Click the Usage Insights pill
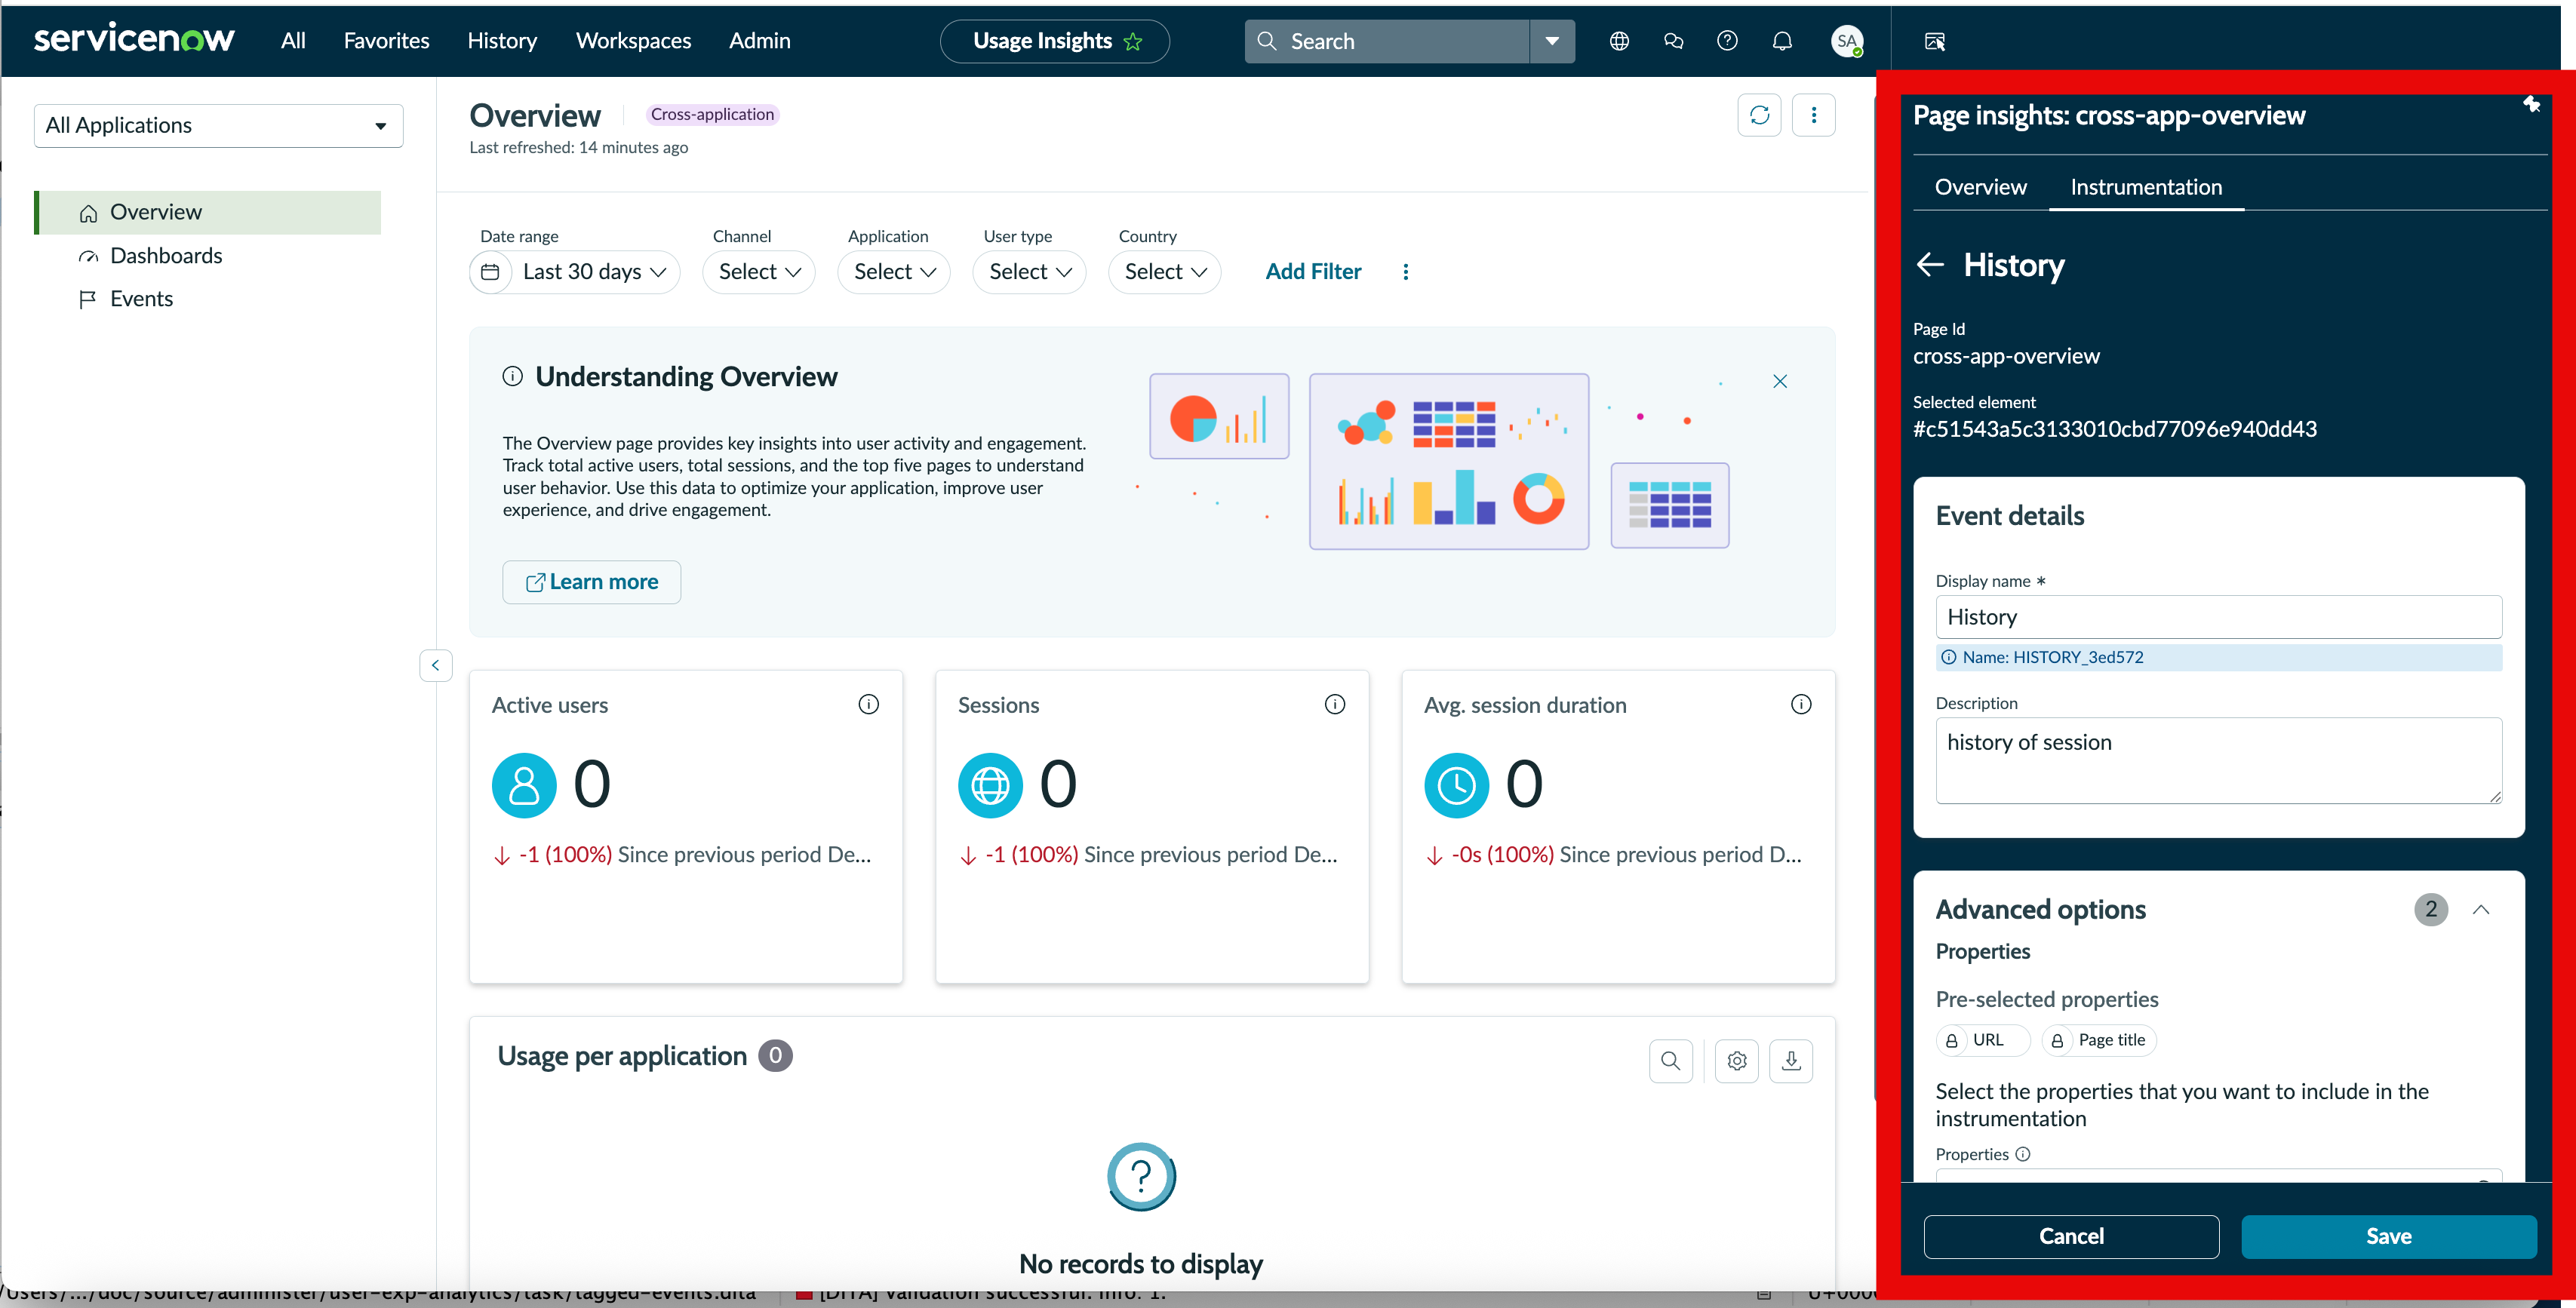 tap(1055, 41)
